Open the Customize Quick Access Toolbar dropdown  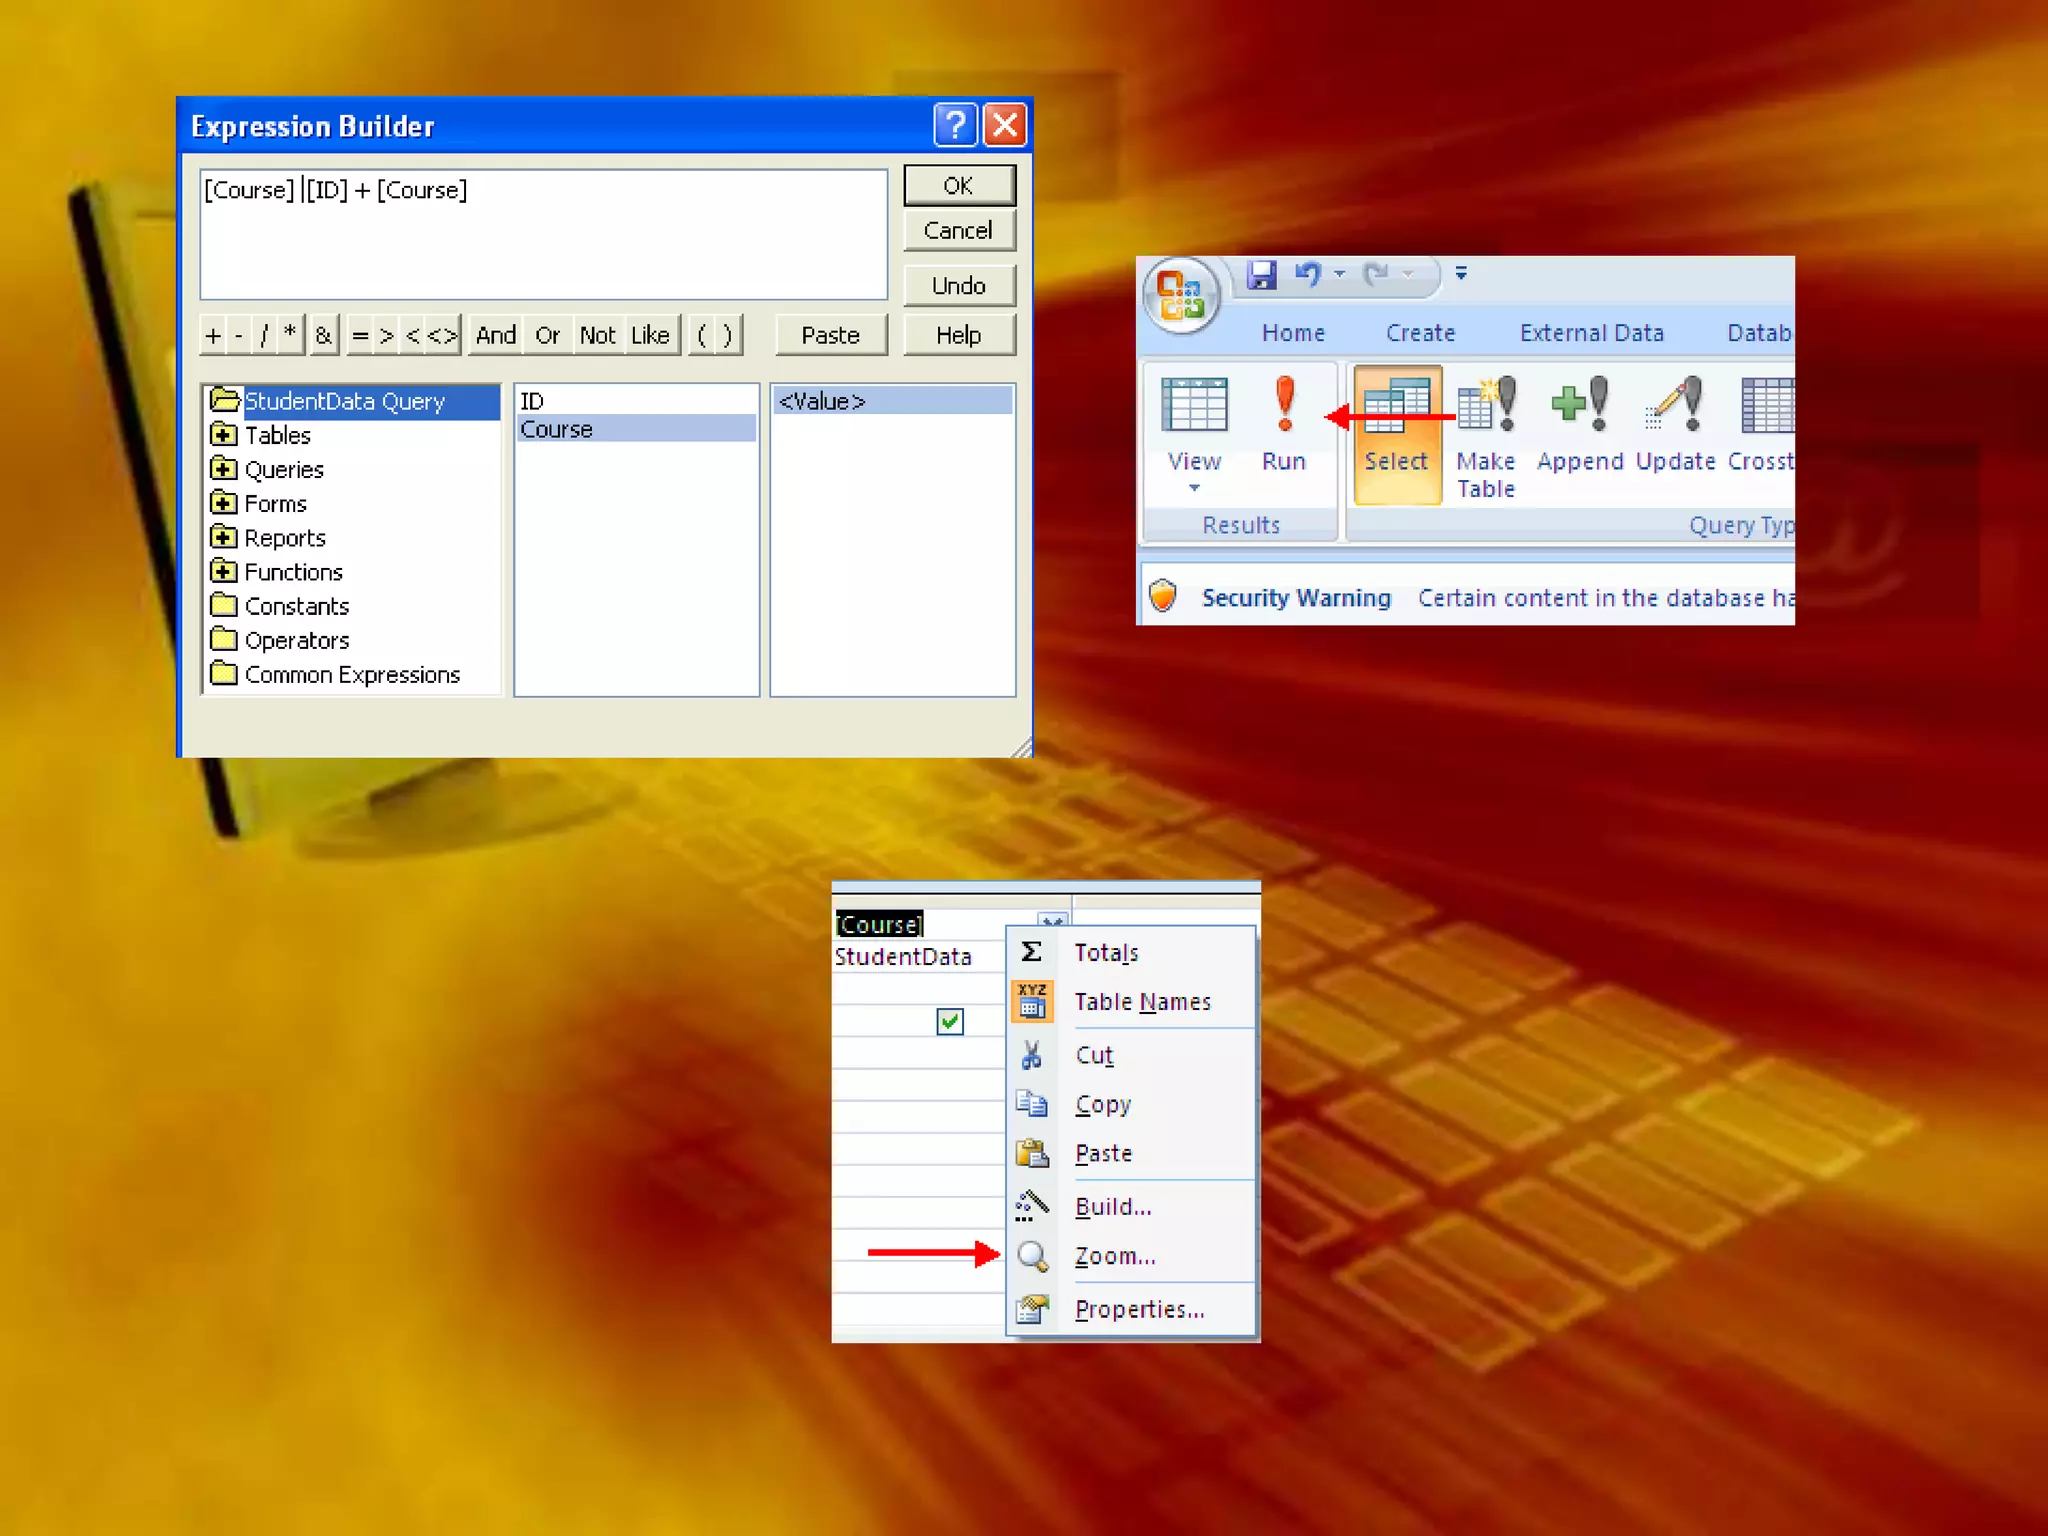[x=1461, y=274]
